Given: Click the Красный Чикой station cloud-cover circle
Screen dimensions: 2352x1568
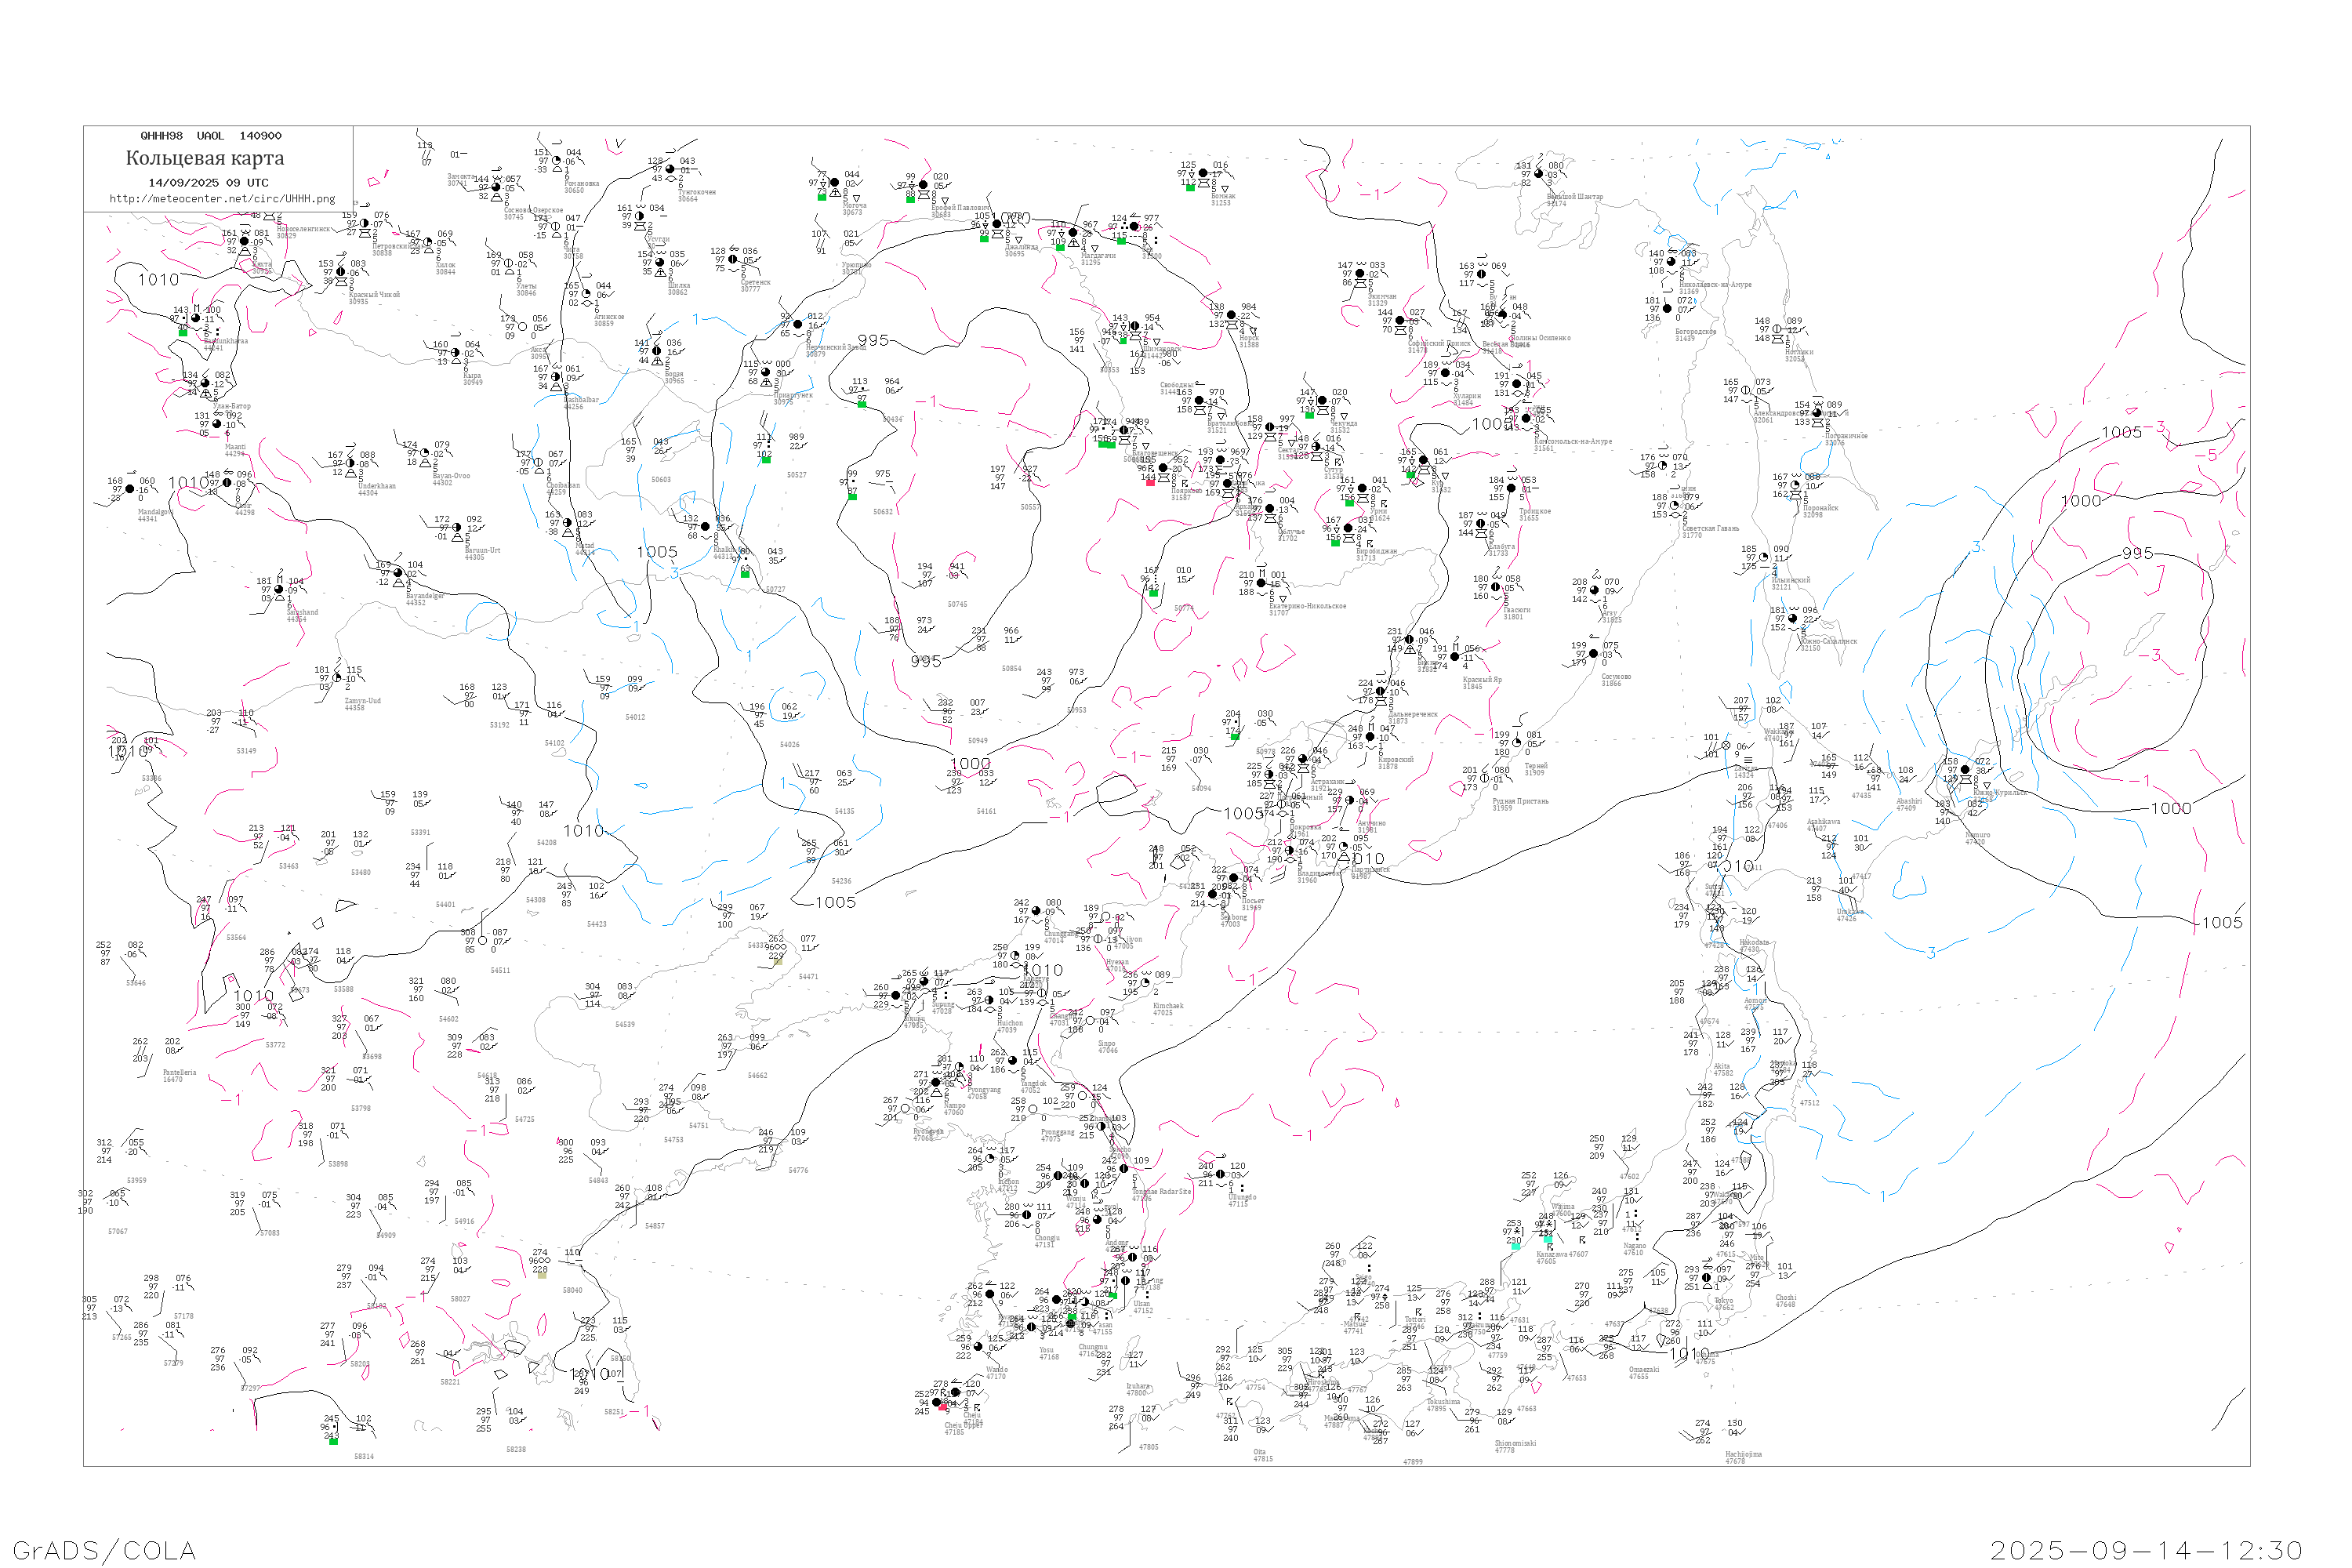Looking at the screenshot, I should click(341, 272).
